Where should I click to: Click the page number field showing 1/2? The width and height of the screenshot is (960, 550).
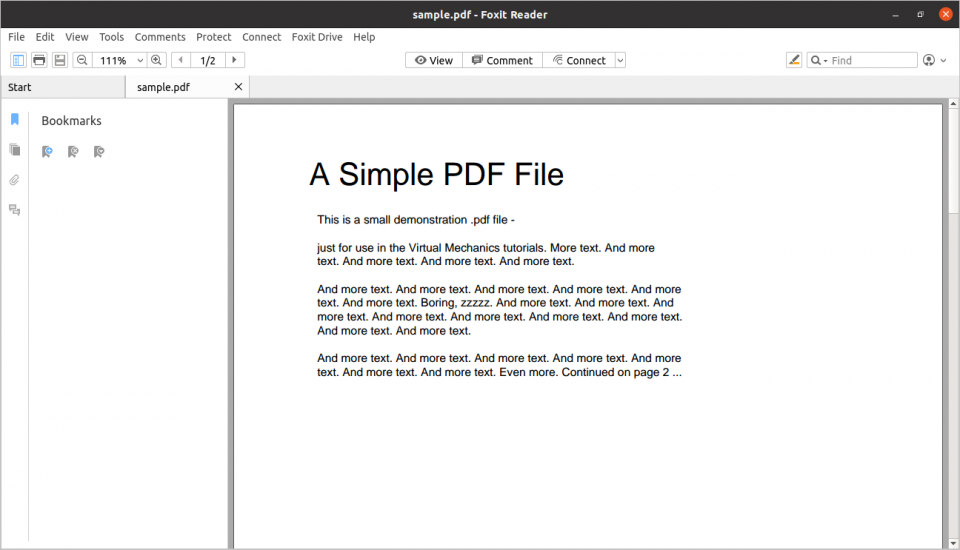pos(208,60)
